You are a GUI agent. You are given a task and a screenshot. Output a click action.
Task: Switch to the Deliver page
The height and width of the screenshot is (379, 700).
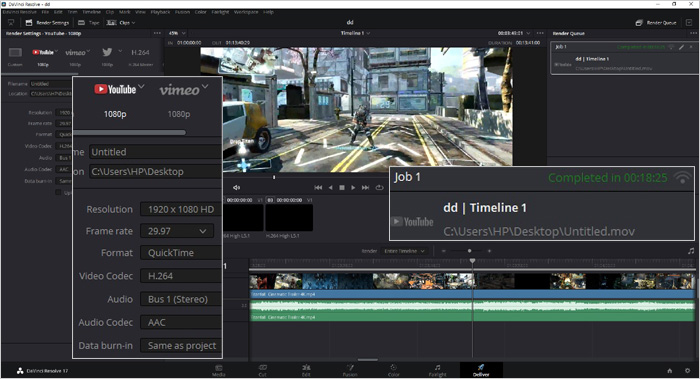(481, 371)
